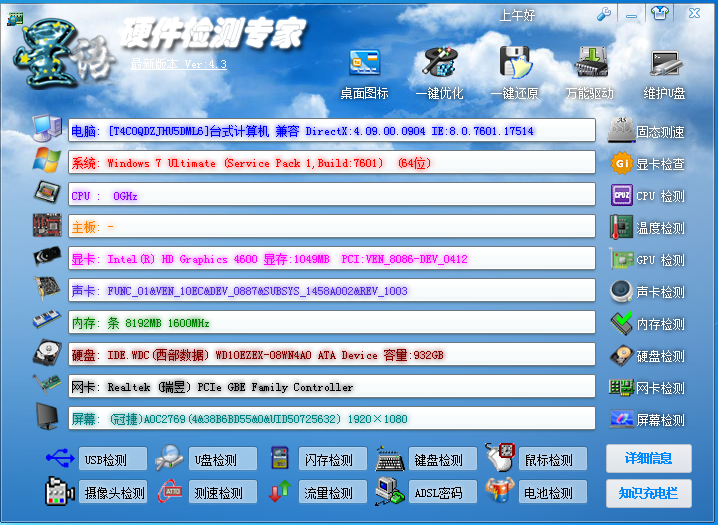Click the RAM stick icon beside 内存 row
The height and width of the screenshot is (525, 718).
(47, 320)
